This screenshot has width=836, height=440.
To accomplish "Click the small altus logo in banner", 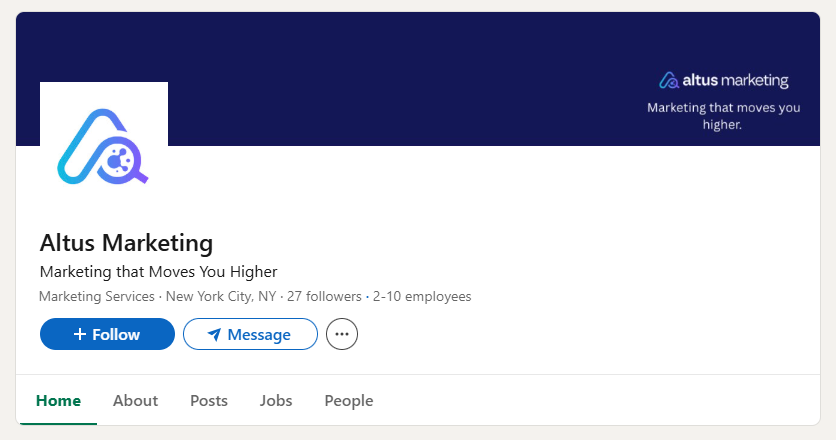I will pos(668,80).
